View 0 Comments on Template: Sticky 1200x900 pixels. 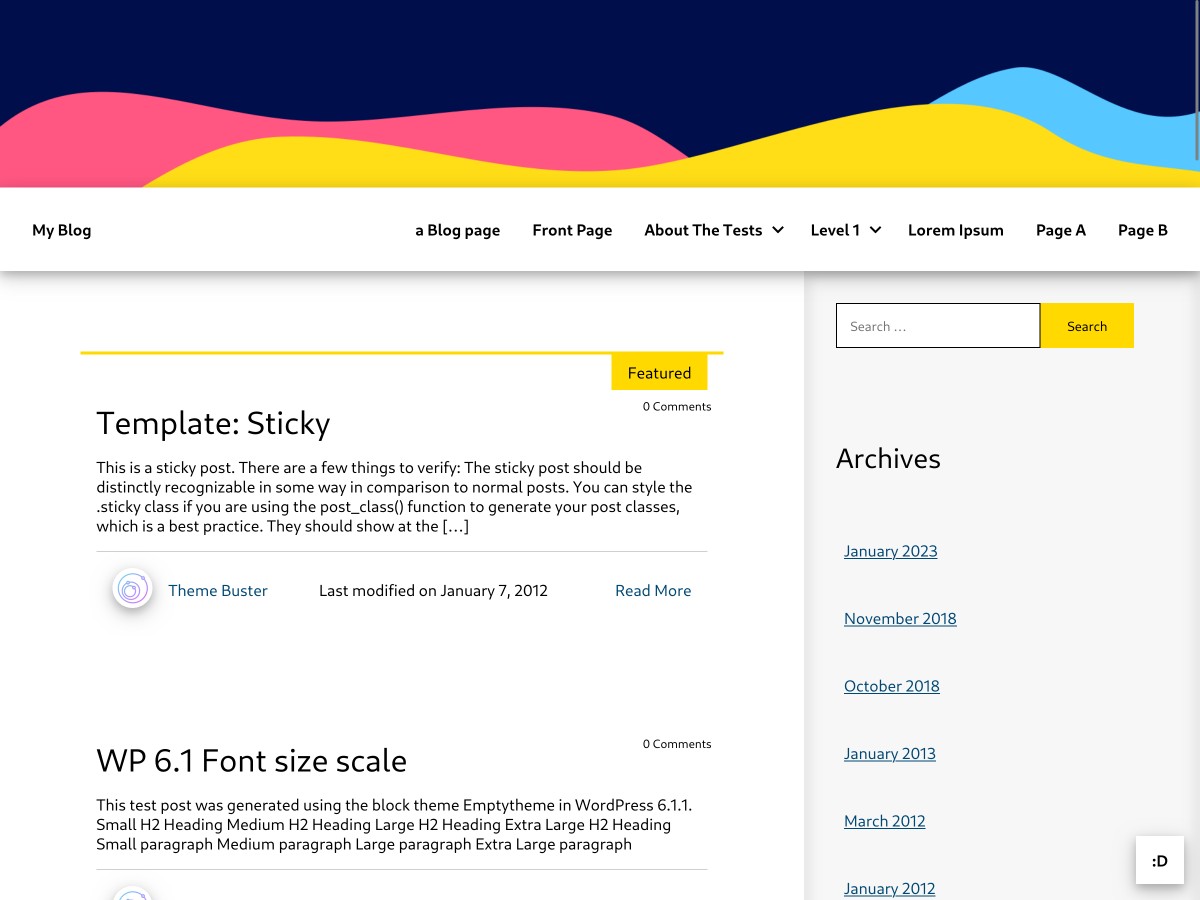[x=677, y=406]
